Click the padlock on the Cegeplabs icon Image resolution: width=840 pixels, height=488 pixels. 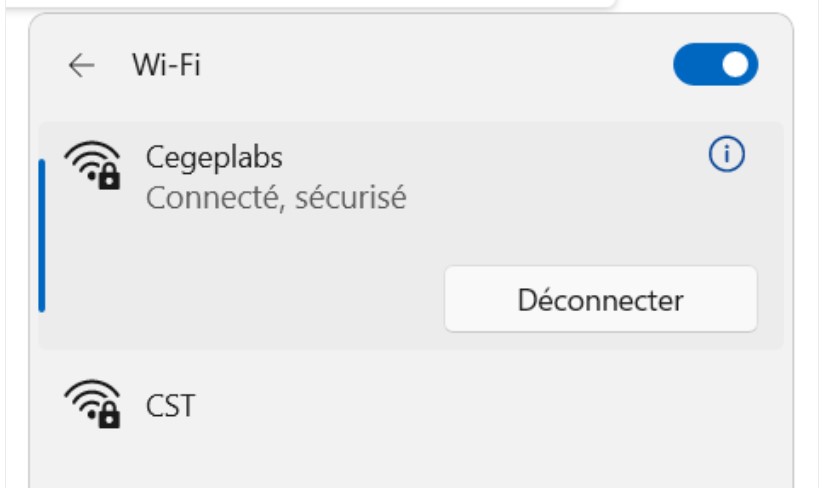[108, 178]
